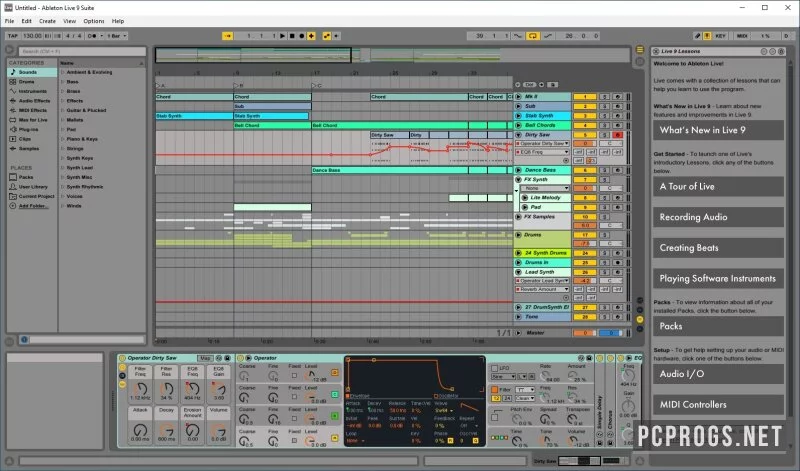Expand Ambient & Evolving folder
This screenshot has width=800, height=471.
(63, 72)
